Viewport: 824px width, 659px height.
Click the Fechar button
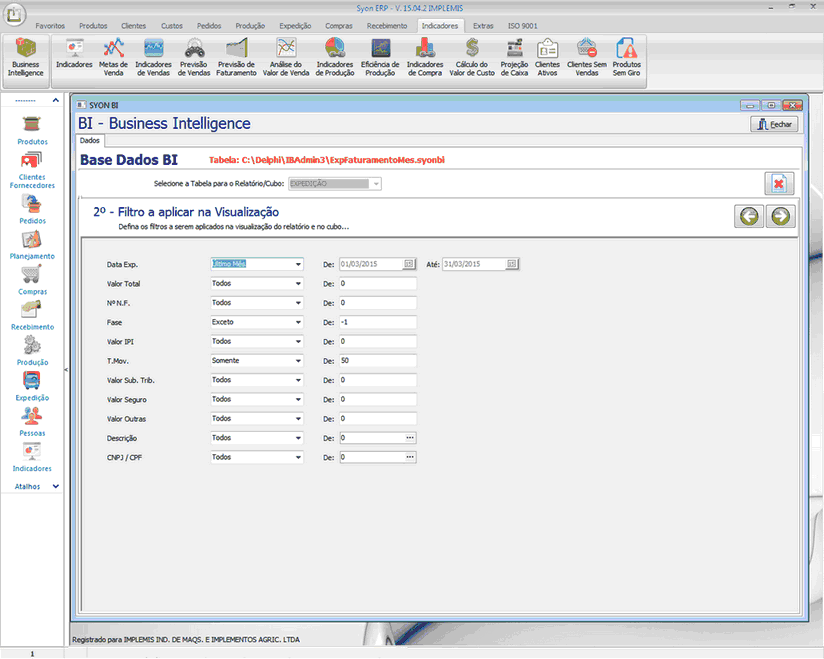click(x=774, y=124)
